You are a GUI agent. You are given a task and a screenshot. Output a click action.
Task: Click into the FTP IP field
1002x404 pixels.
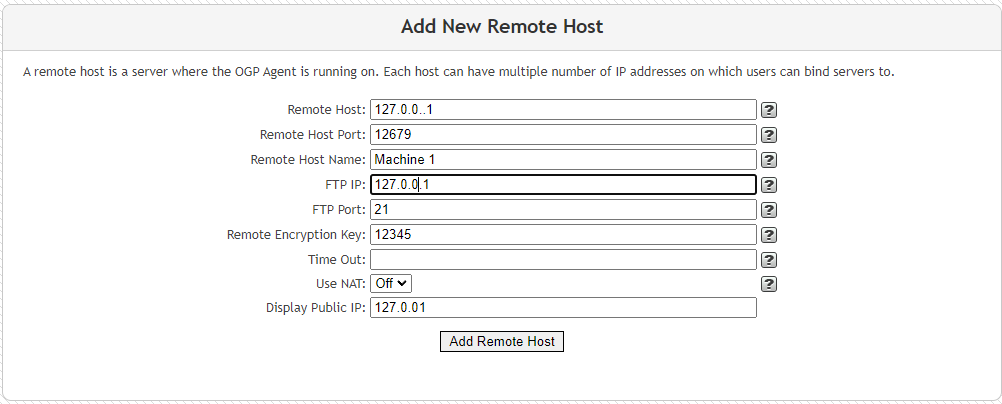(x=564, y=185)
